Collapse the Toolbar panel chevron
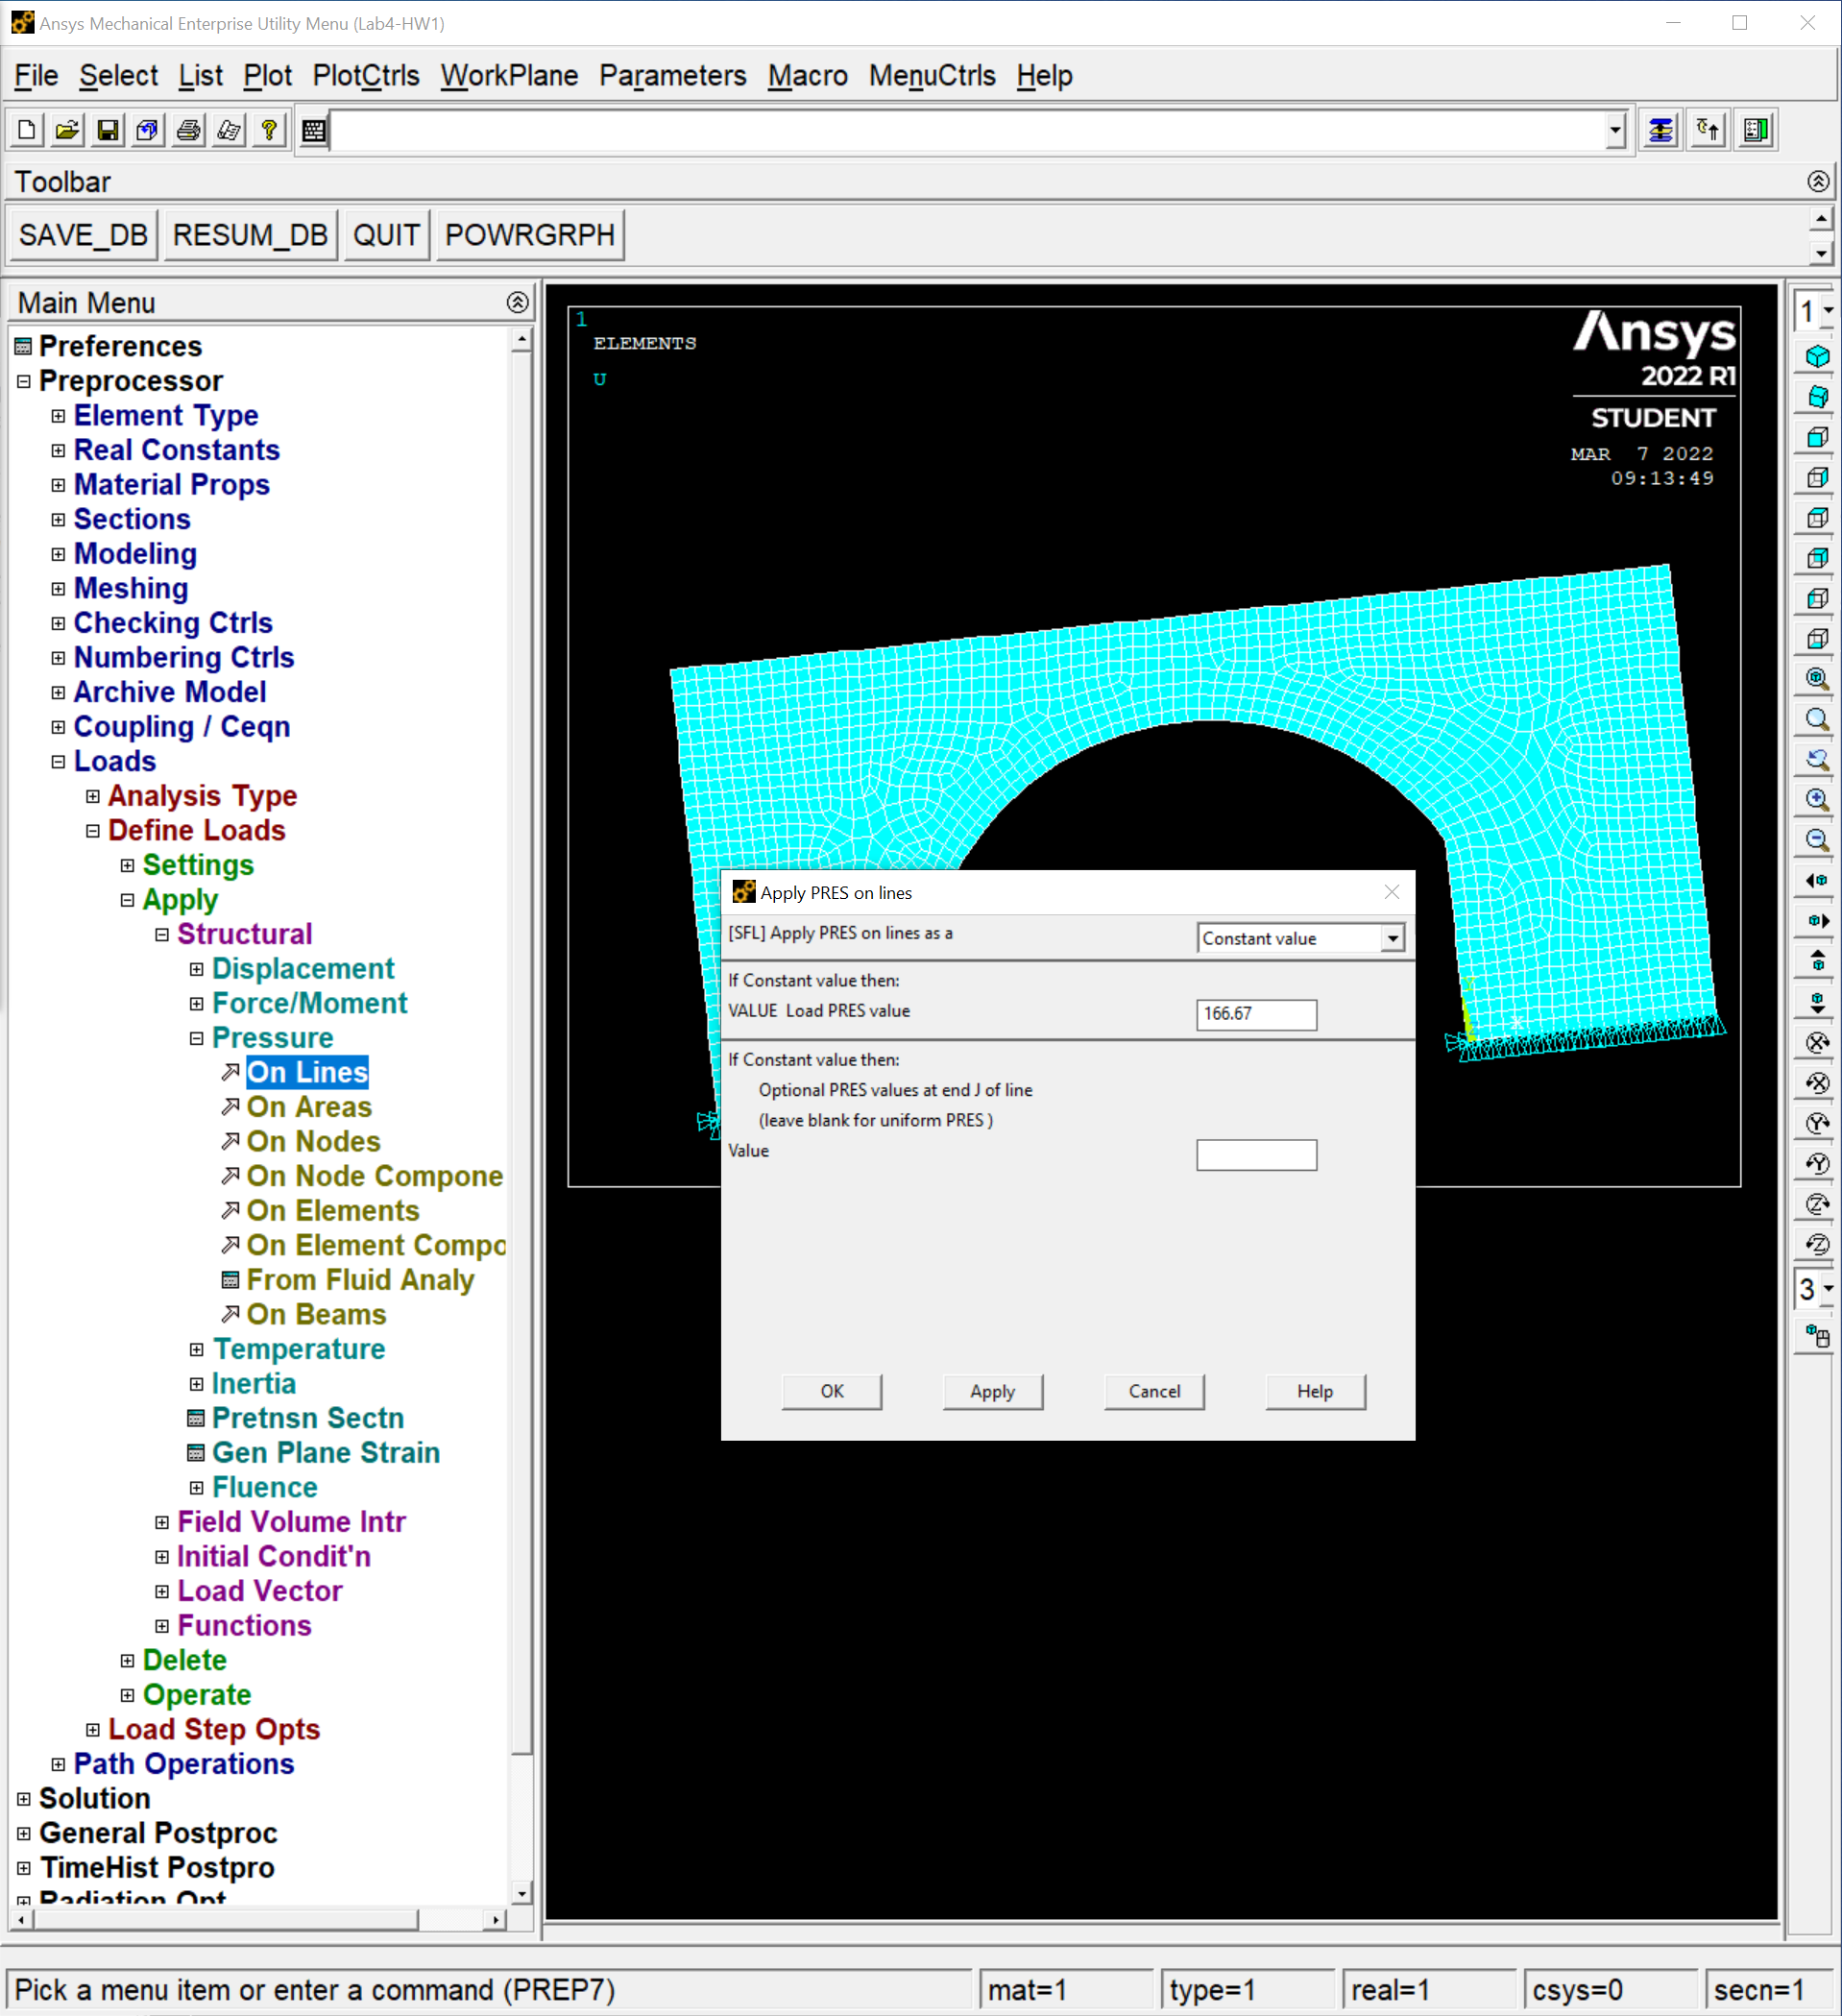The image size is (1842, 2016). coord(1818,181)
